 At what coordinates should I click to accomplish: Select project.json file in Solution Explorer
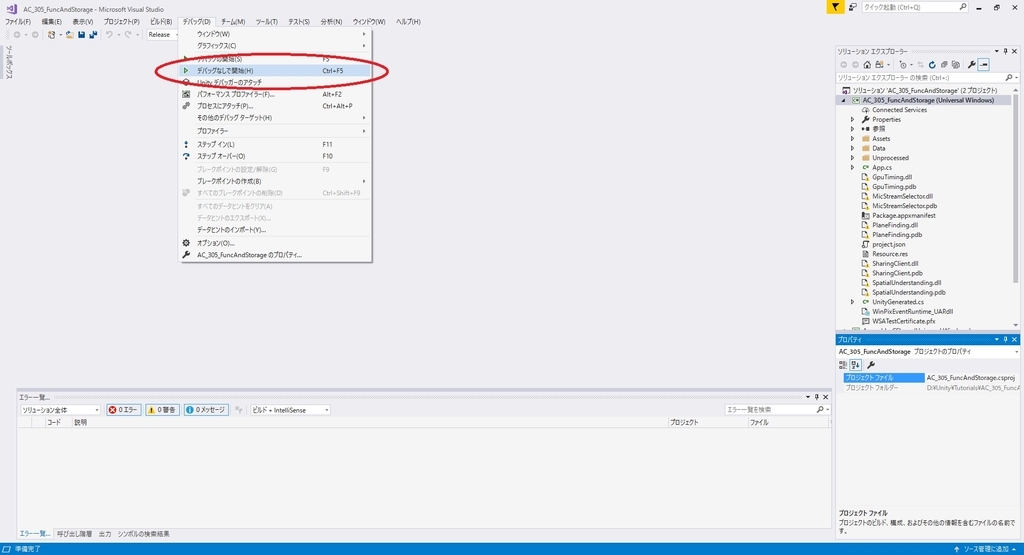click(889, 244)
